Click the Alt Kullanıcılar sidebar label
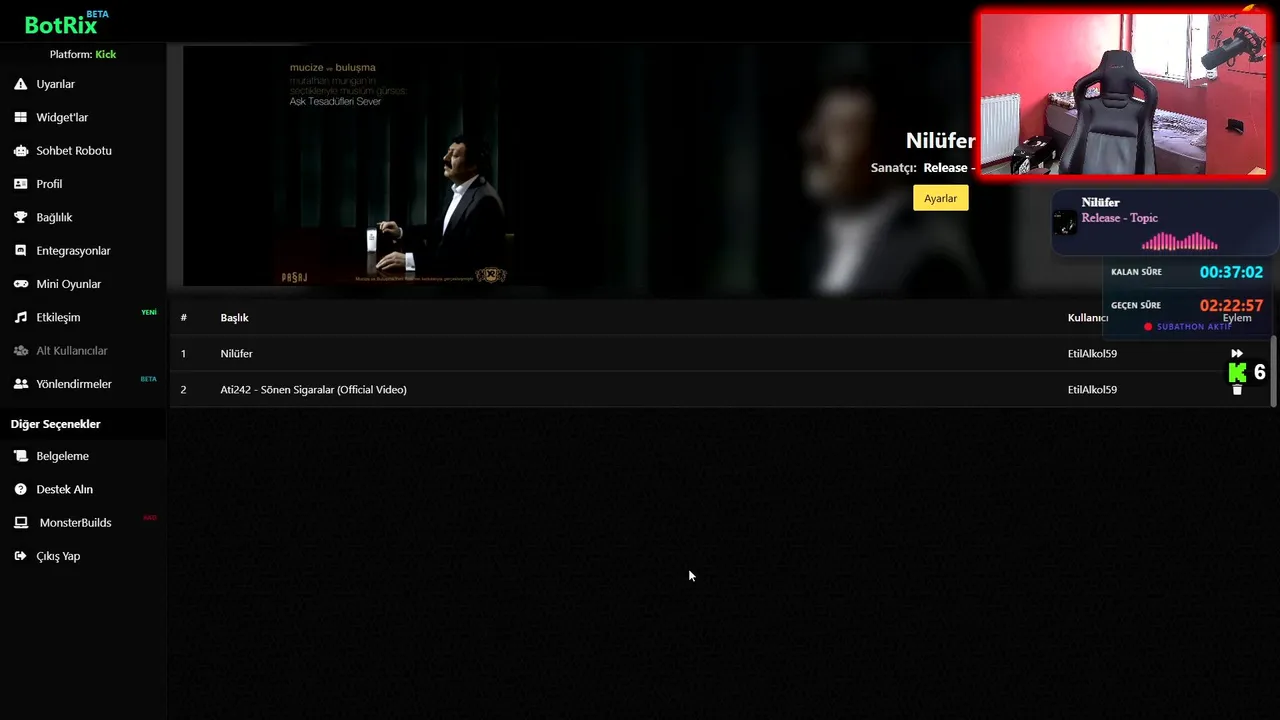 72,351
